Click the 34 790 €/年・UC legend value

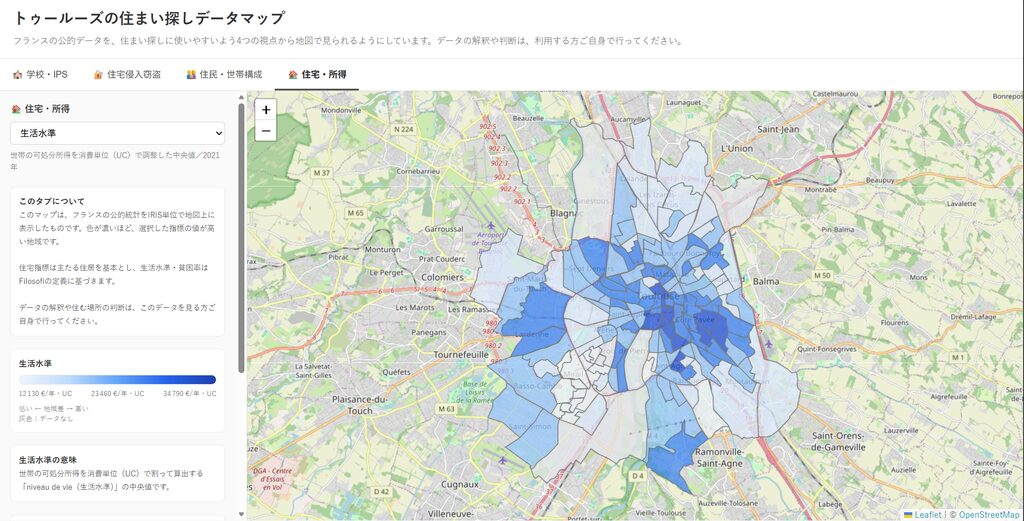click(x=189, y=394)
